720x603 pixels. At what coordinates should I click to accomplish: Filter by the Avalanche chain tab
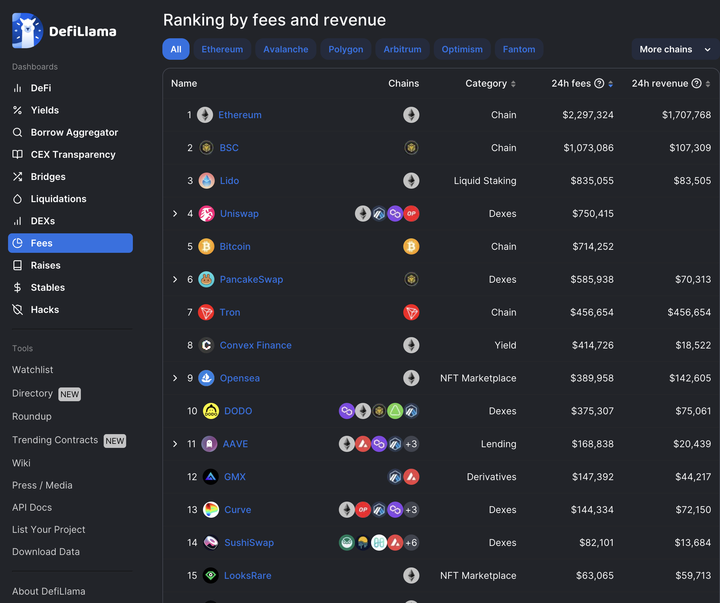coord(286,49)
